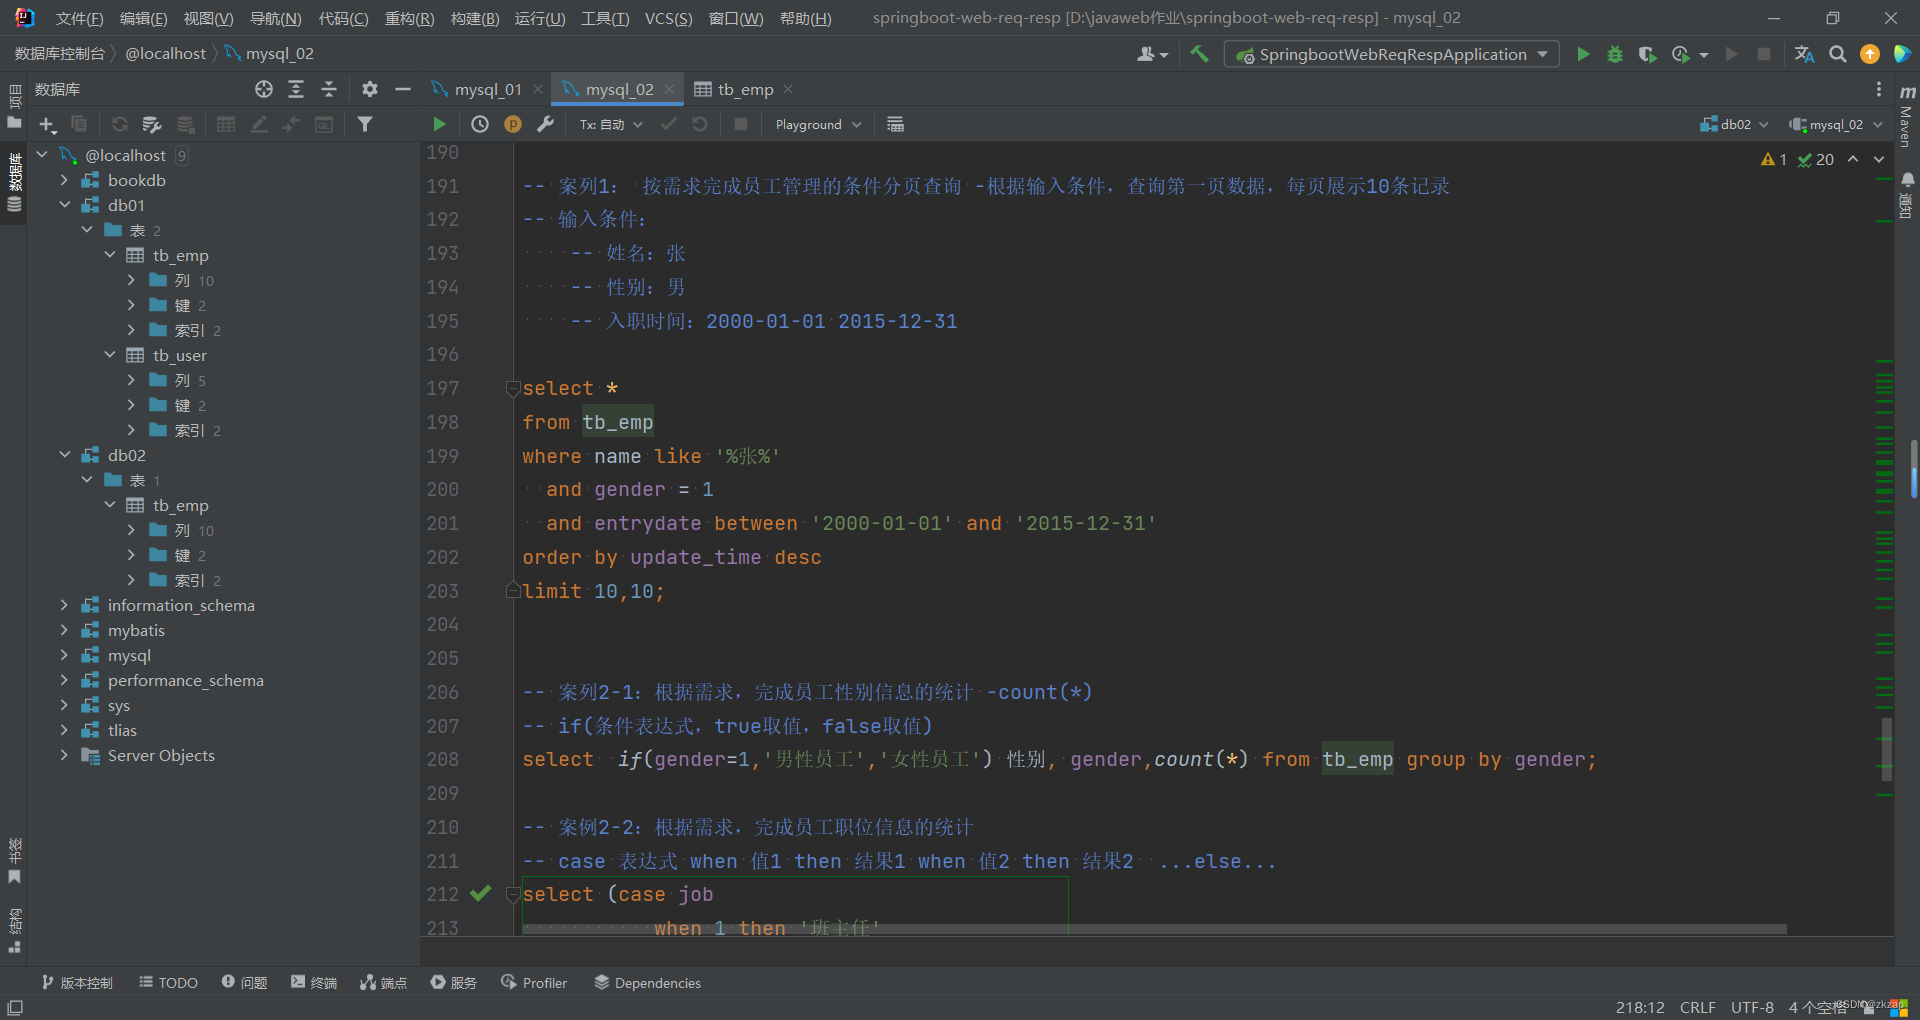Open Search Everywhere magnifier icon

point(1838,54)
